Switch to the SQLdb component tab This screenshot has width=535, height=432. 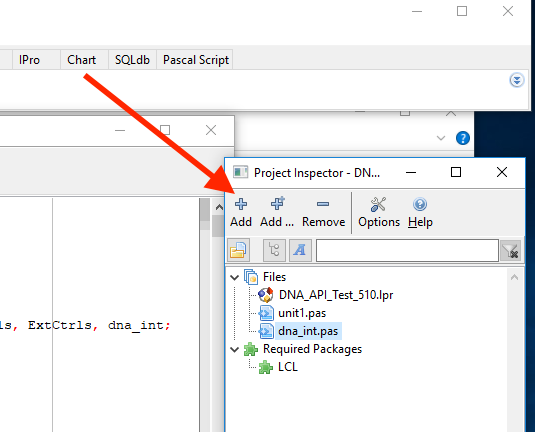(132, 60)
